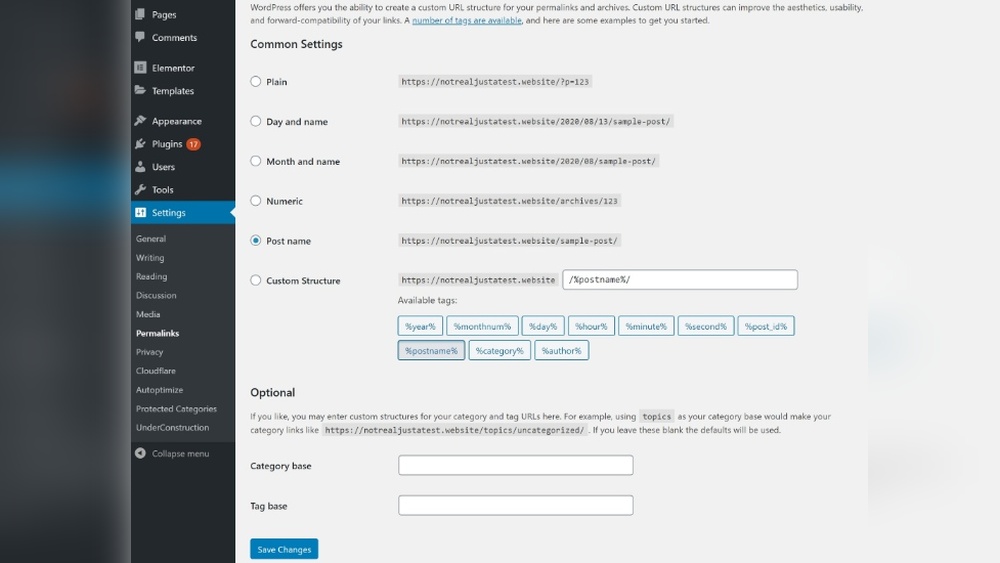
Task: Open the Cloudflare settings submenu
Action: tap(156, 370)
